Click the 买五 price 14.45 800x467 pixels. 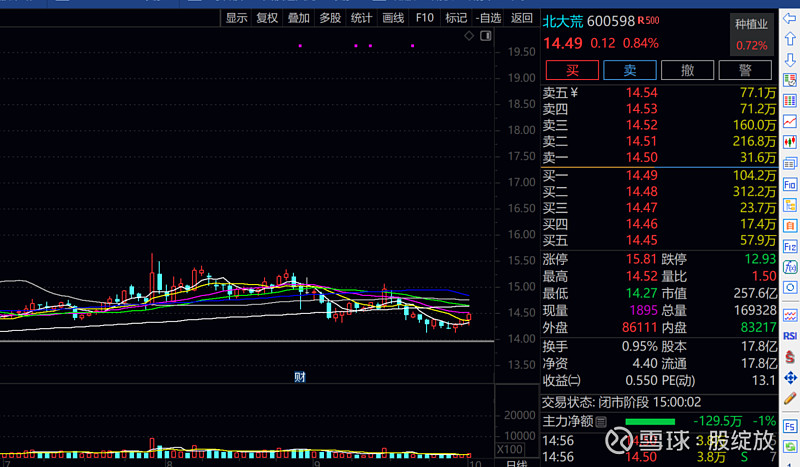point(642,240)
